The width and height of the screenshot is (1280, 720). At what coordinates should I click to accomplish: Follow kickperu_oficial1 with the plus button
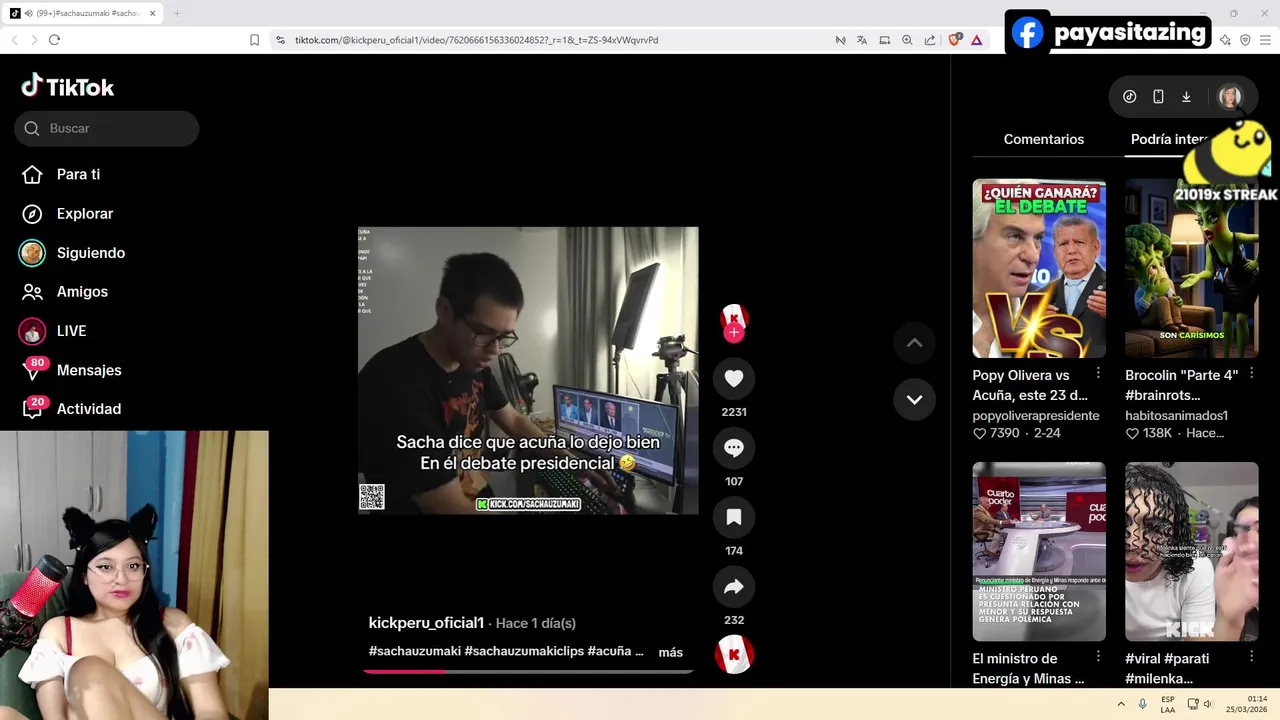pos(734,333)
